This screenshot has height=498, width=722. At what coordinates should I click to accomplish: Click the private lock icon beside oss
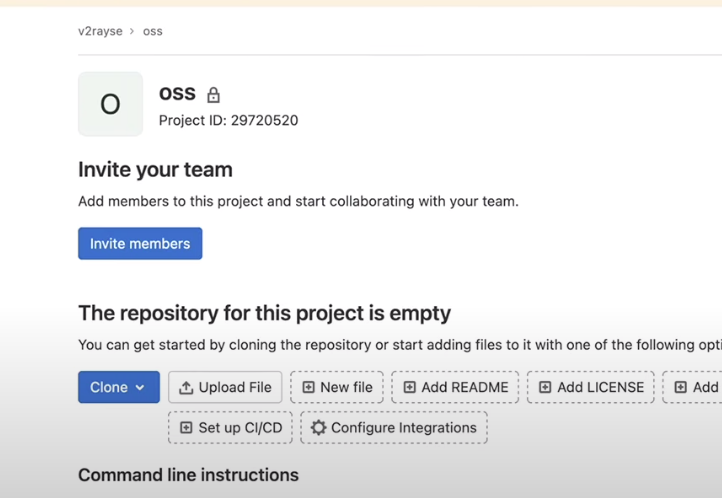pos(213,95)
